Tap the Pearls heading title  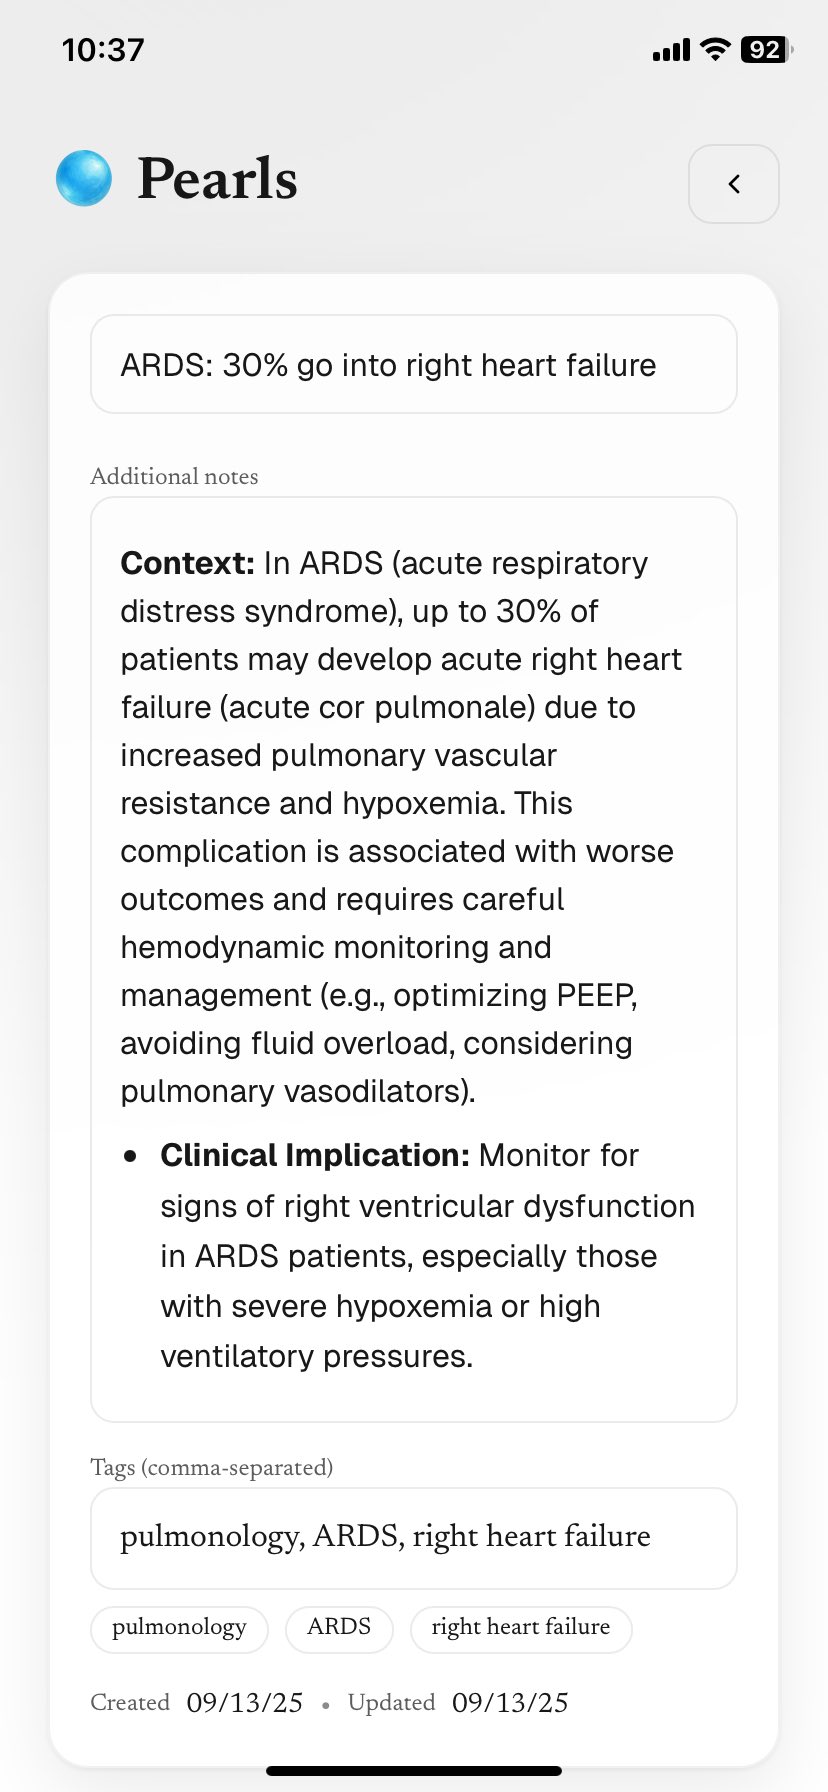point(217,180)
